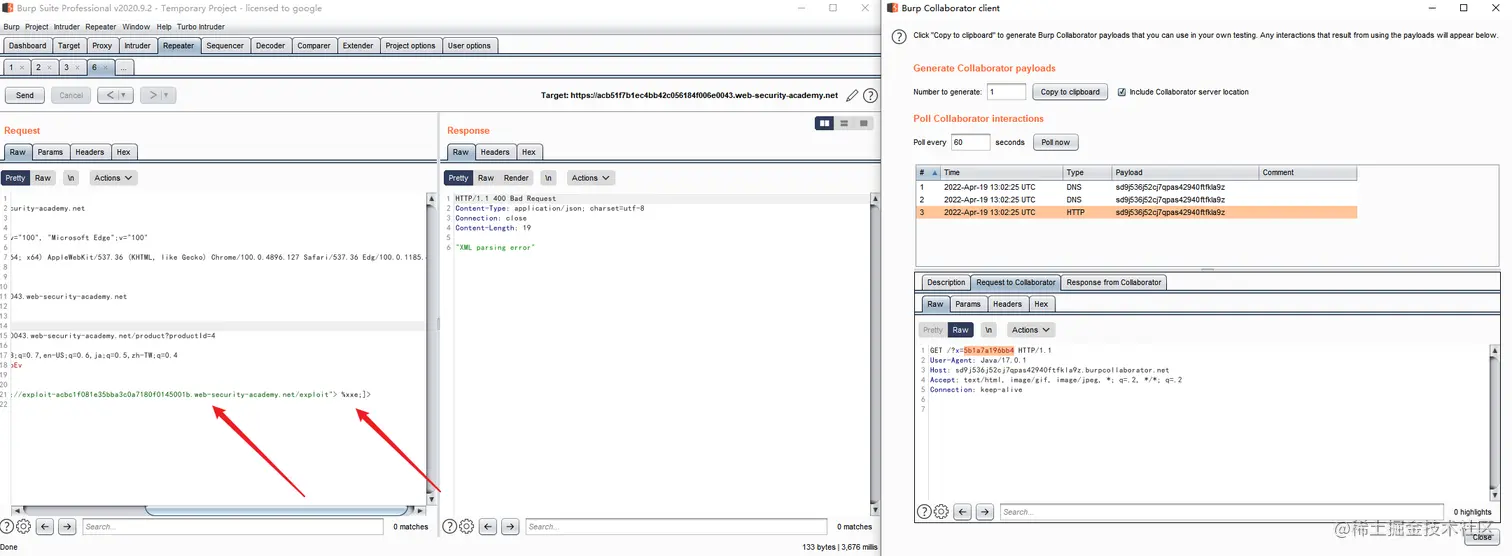Switch Response editor to Raw mode toggle
This screenshot has width=1512, height=556.
pos(486,178)
